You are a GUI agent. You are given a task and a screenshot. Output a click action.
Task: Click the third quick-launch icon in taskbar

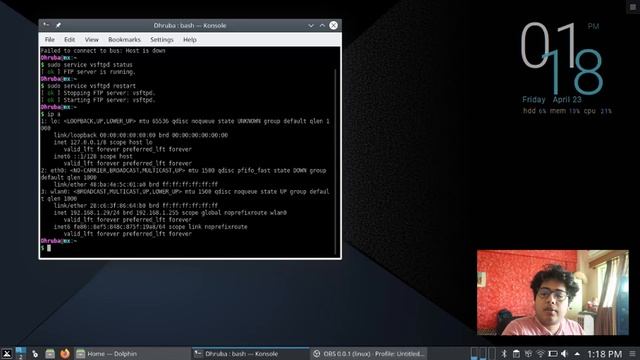35,354
